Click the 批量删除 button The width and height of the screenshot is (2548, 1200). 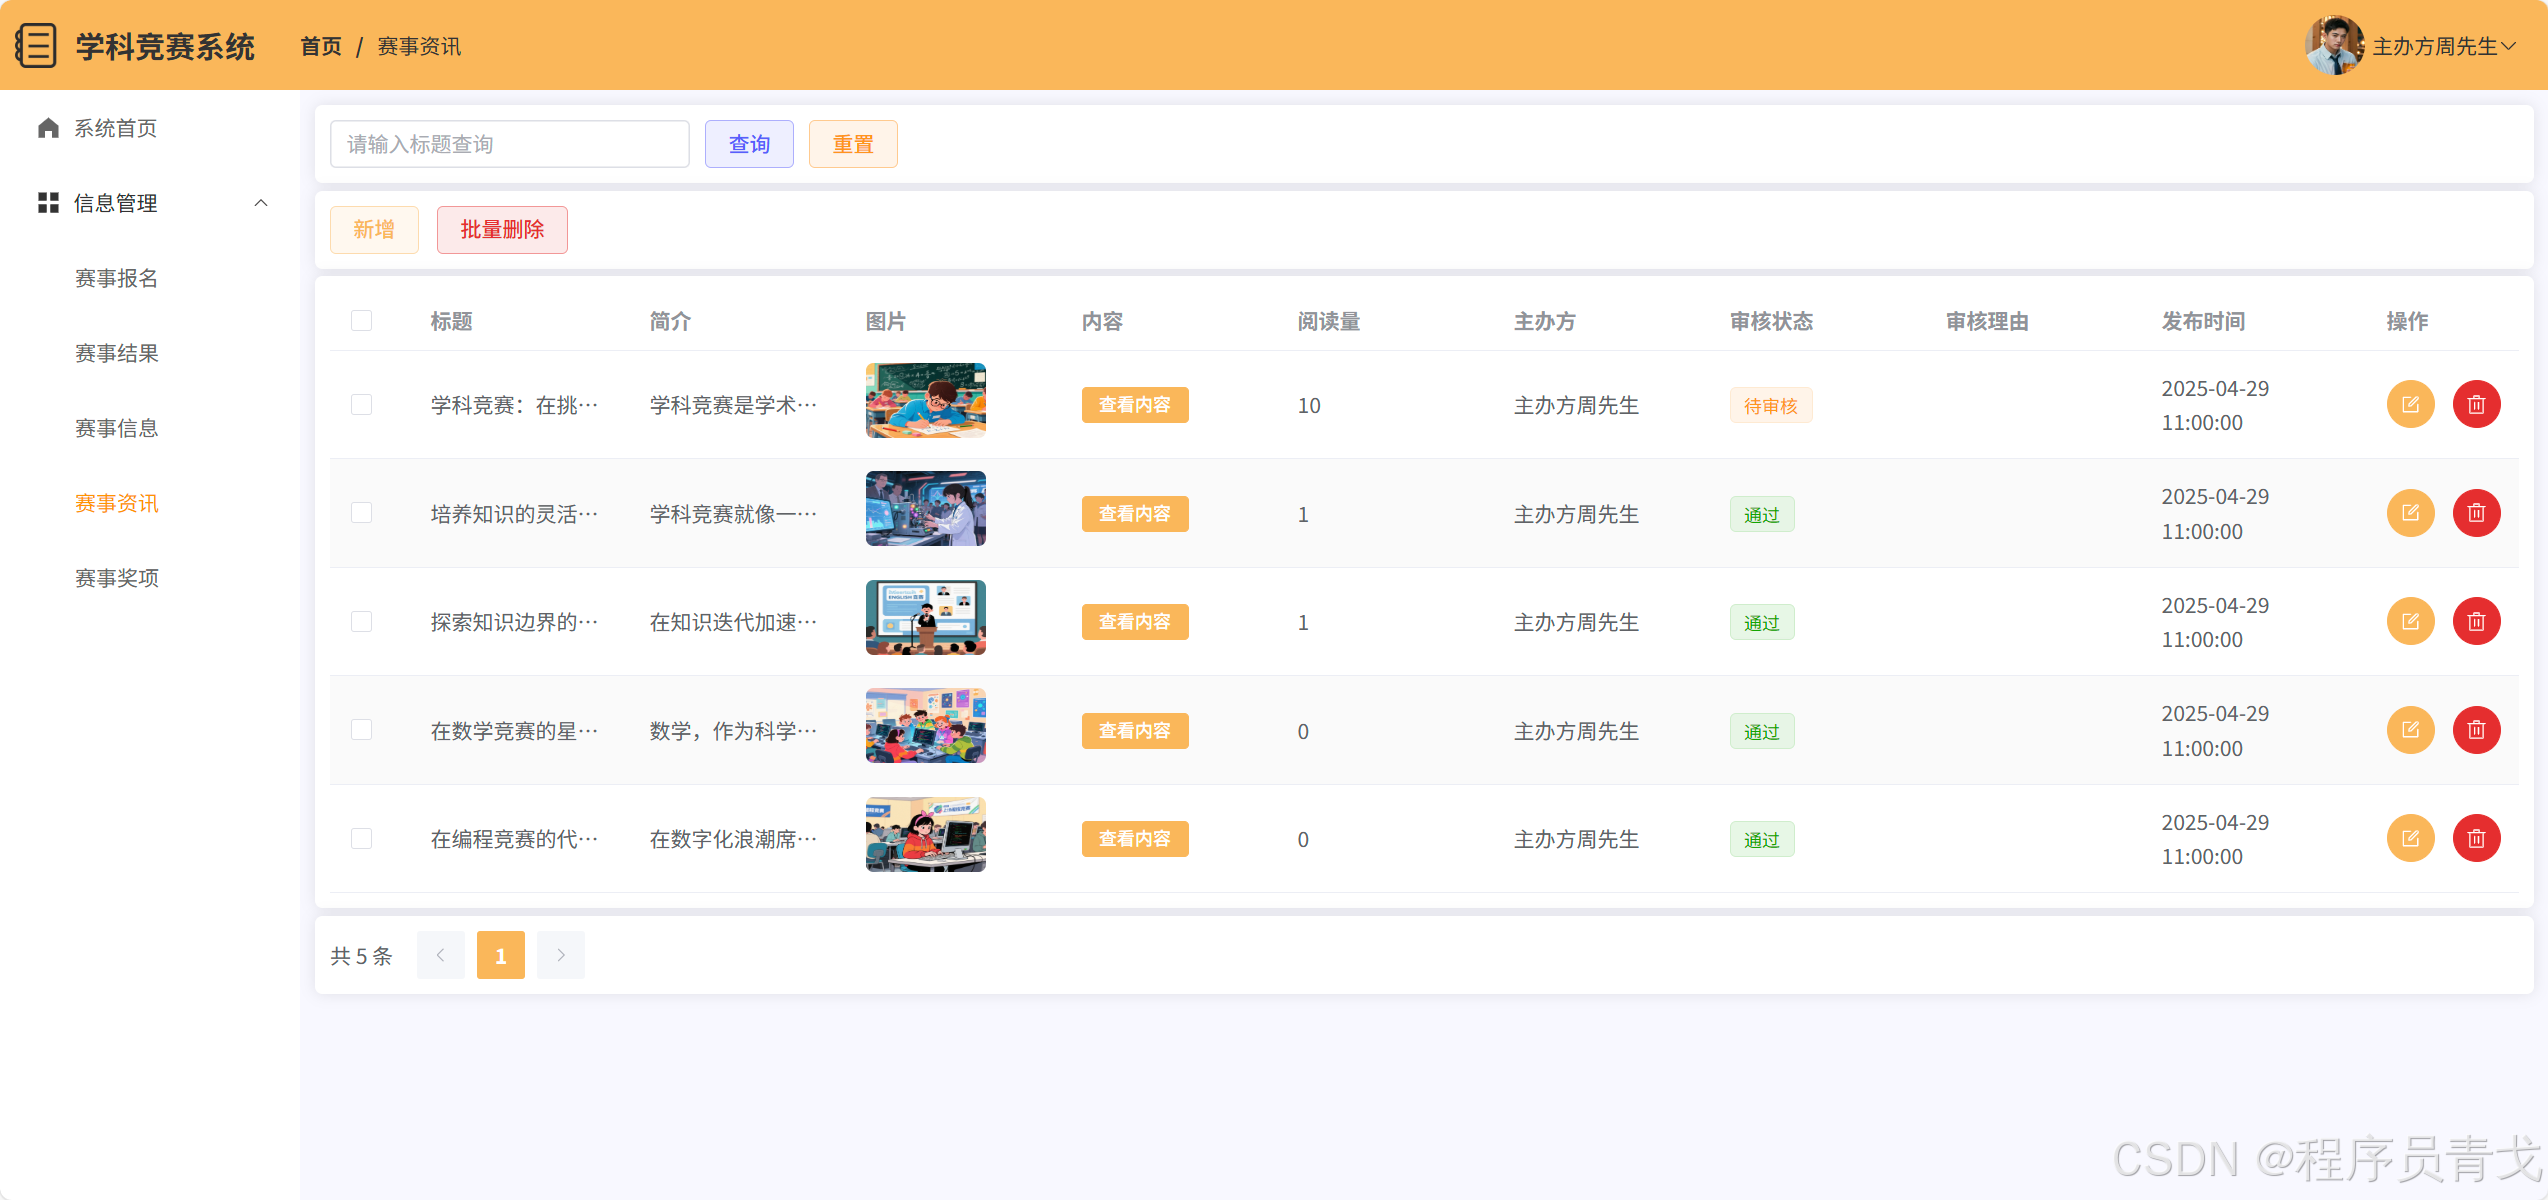coord(502,230)
